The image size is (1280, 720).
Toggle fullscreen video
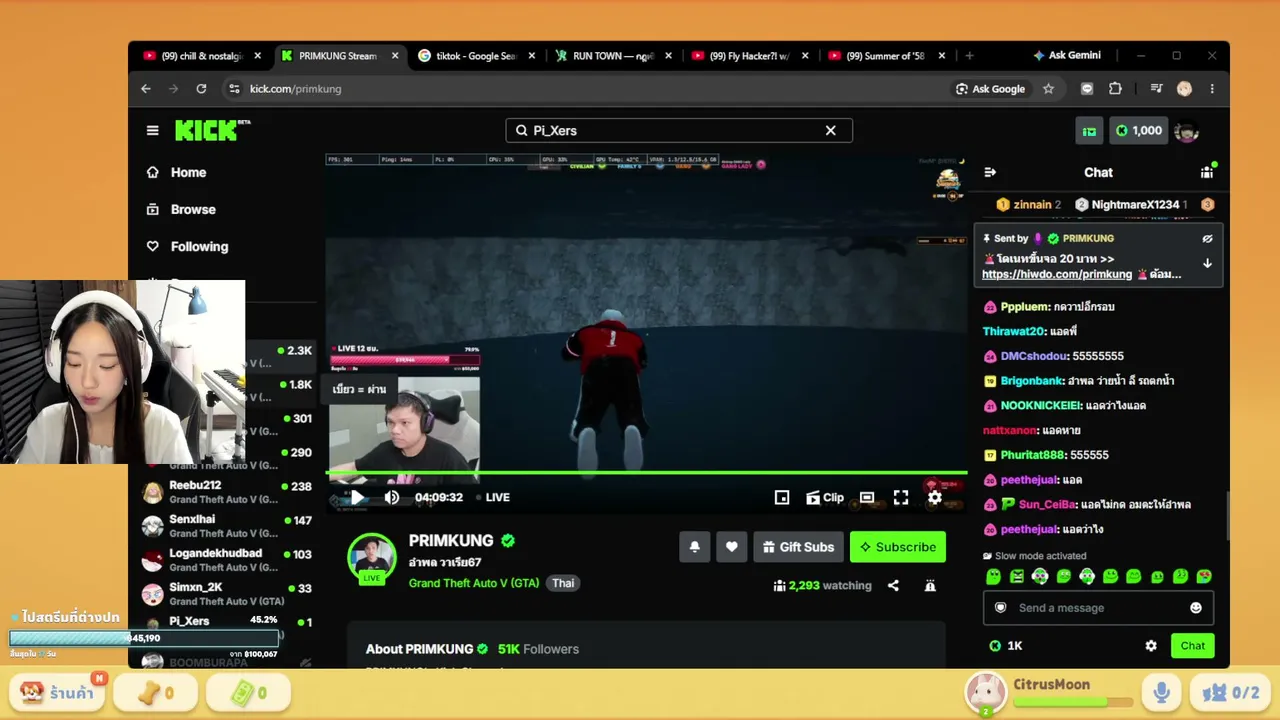(901, 497)
